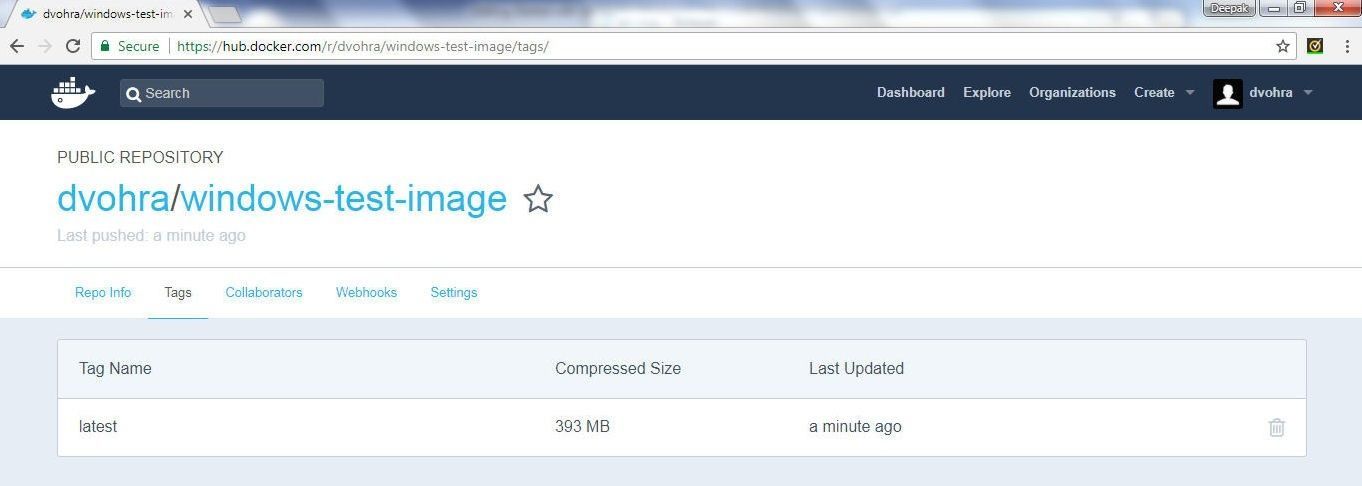Bookmark this page with the star icon
Screen dimensions: 1362x486
click(x=1283, y=46)
